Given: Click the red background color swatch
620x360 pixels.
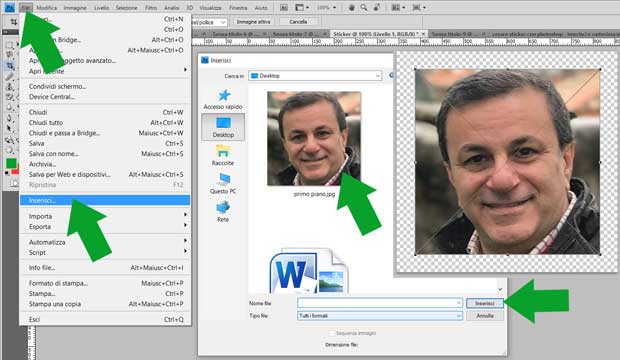Looking at the screenshot, I should click(15, 171).
